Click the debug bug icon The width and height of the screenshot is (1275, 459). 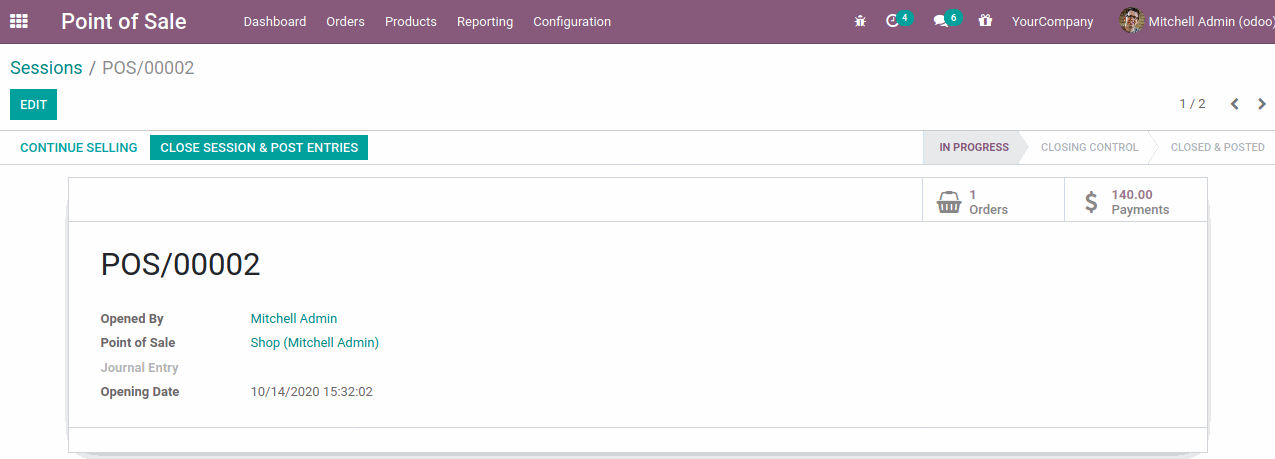coord(860,21)
